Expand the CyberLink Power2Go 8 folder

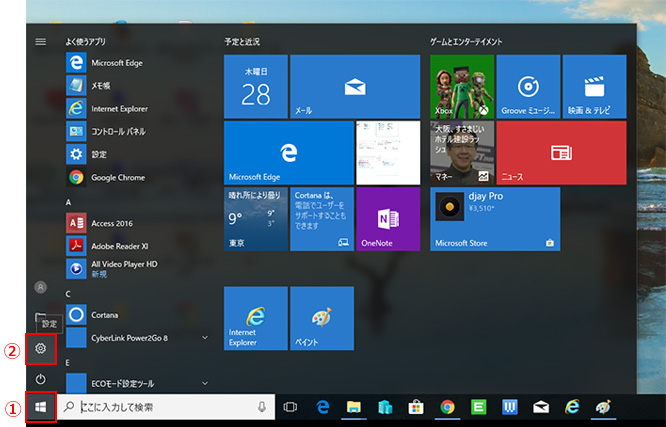click(x=138, y=338)
